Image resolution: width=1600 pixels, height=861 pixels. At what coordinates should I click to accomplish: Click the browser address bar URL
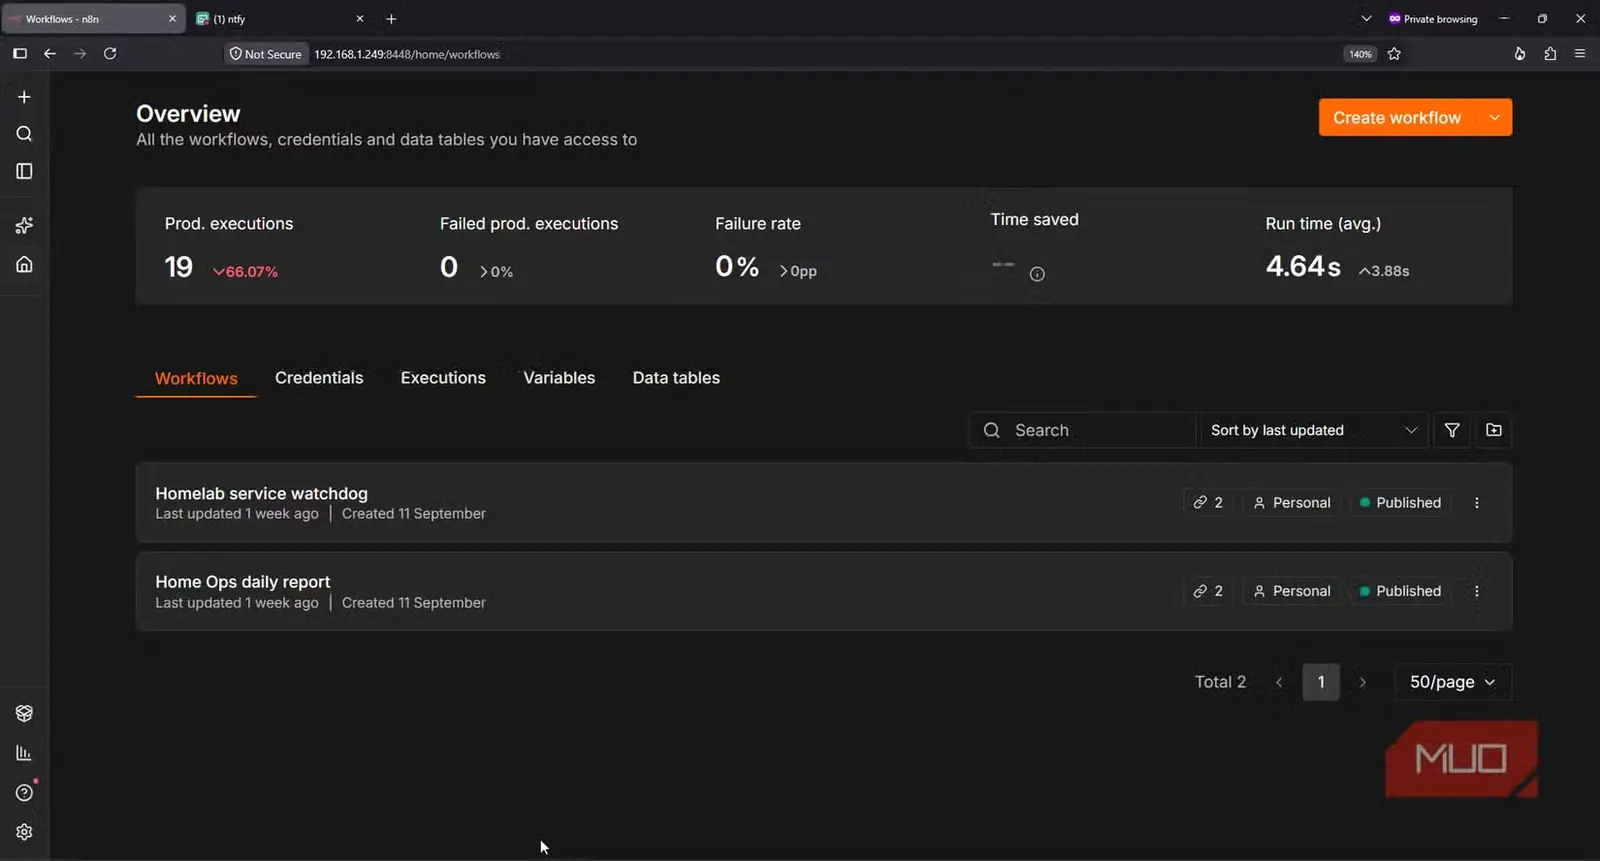coord(407,54)
